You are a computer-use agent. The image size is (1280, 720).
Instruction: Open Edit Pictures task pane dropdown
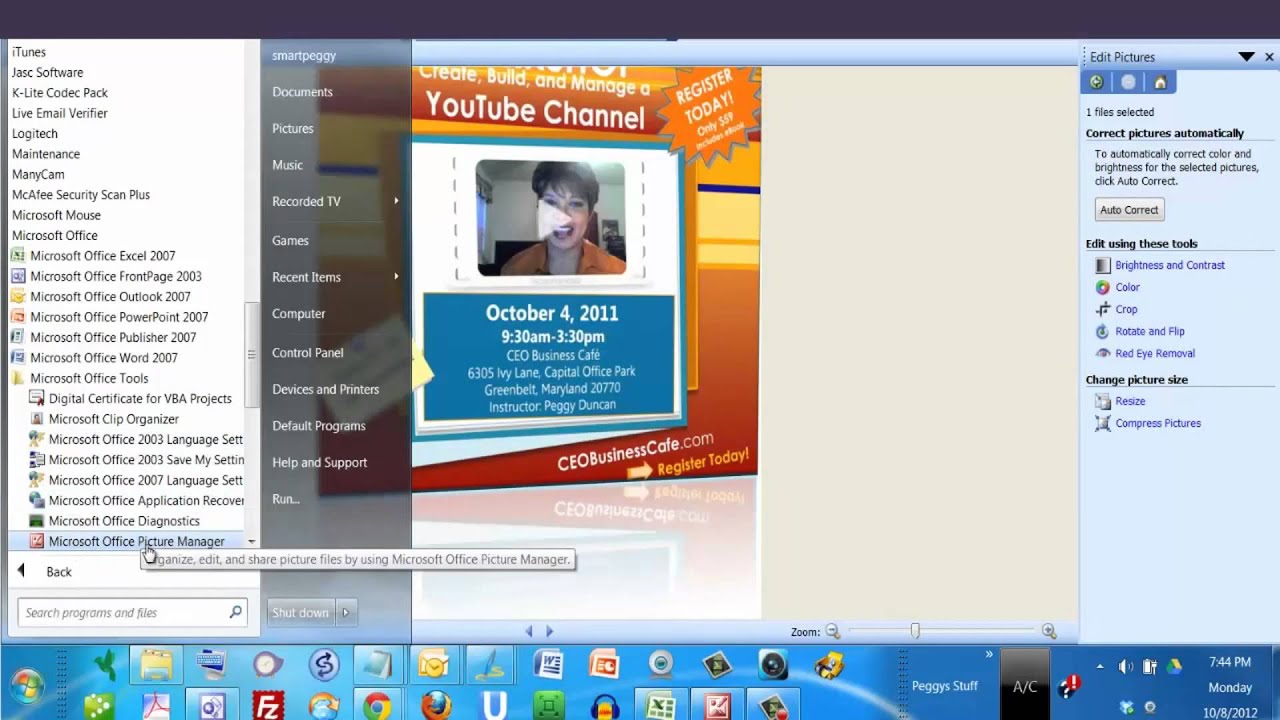pyautogui.click(x=1246, y=57)
